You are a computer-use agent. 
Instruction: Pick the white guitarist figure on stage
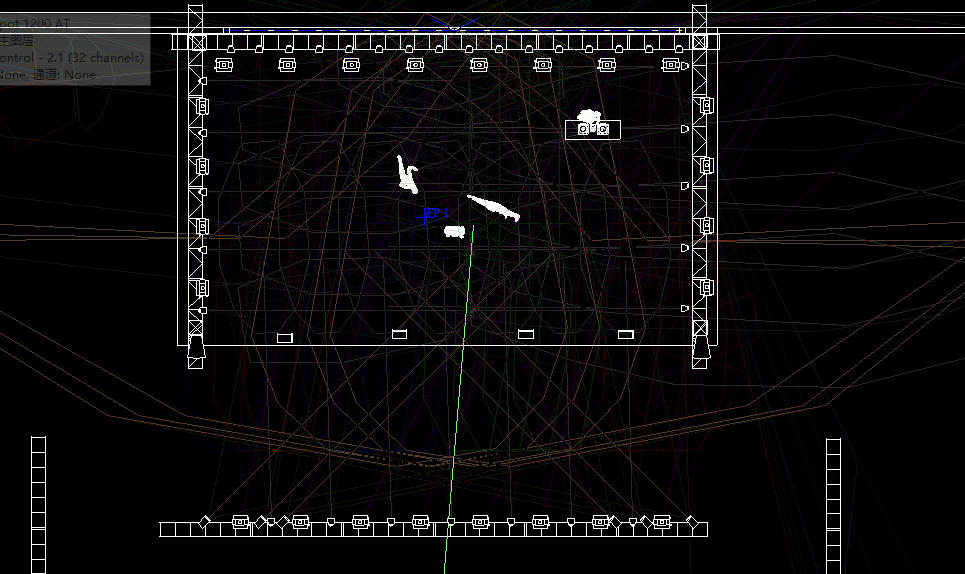(x=407, y=174)
